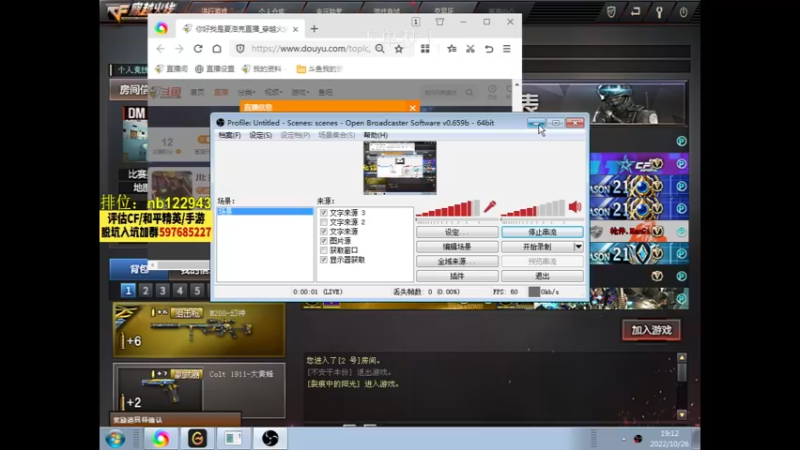Click the douyu site search magnifier

(469, 92)
